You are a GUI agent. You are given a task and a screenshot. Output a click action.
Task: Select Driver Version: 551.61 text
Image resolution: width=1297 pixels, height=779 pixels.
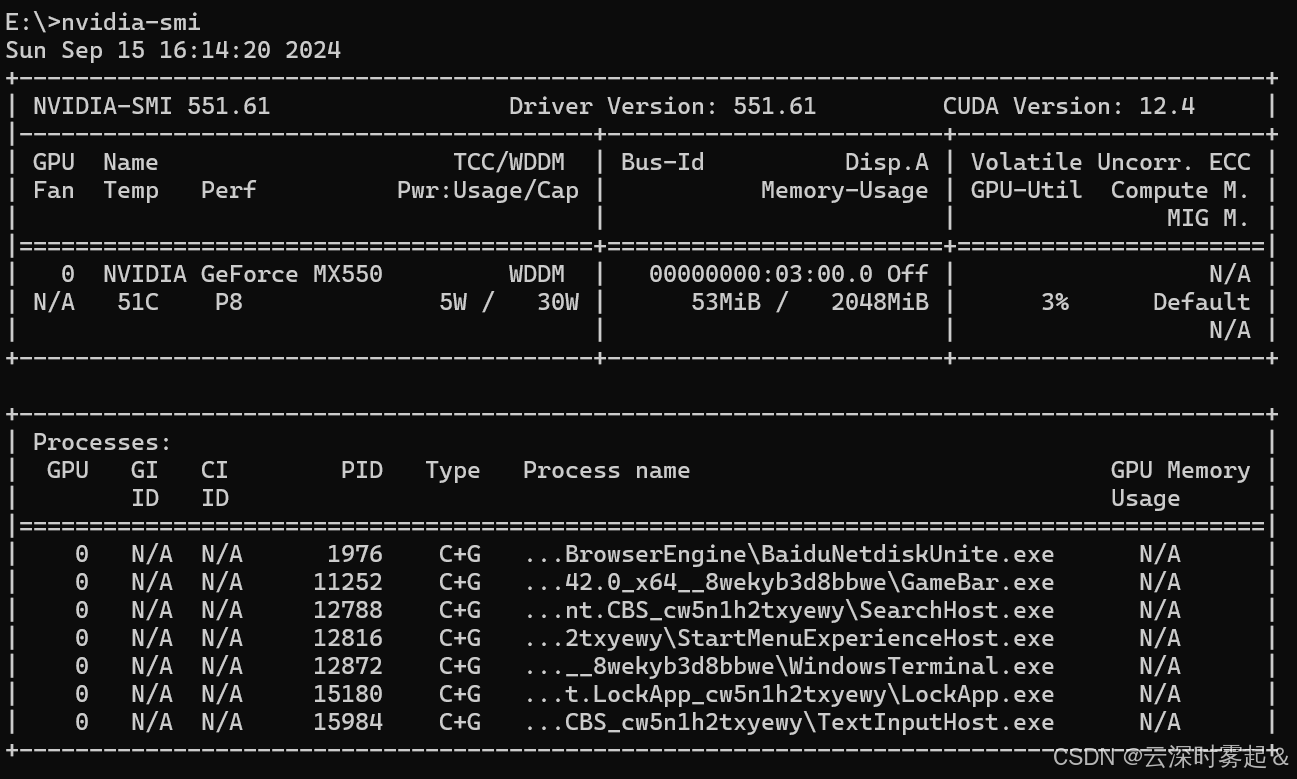pos(662,106)
